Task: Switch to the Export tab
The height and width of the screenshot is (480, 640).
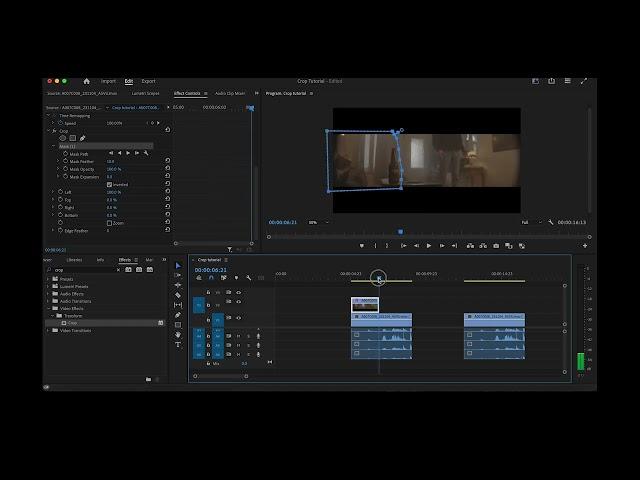Action: pos(149,81)
